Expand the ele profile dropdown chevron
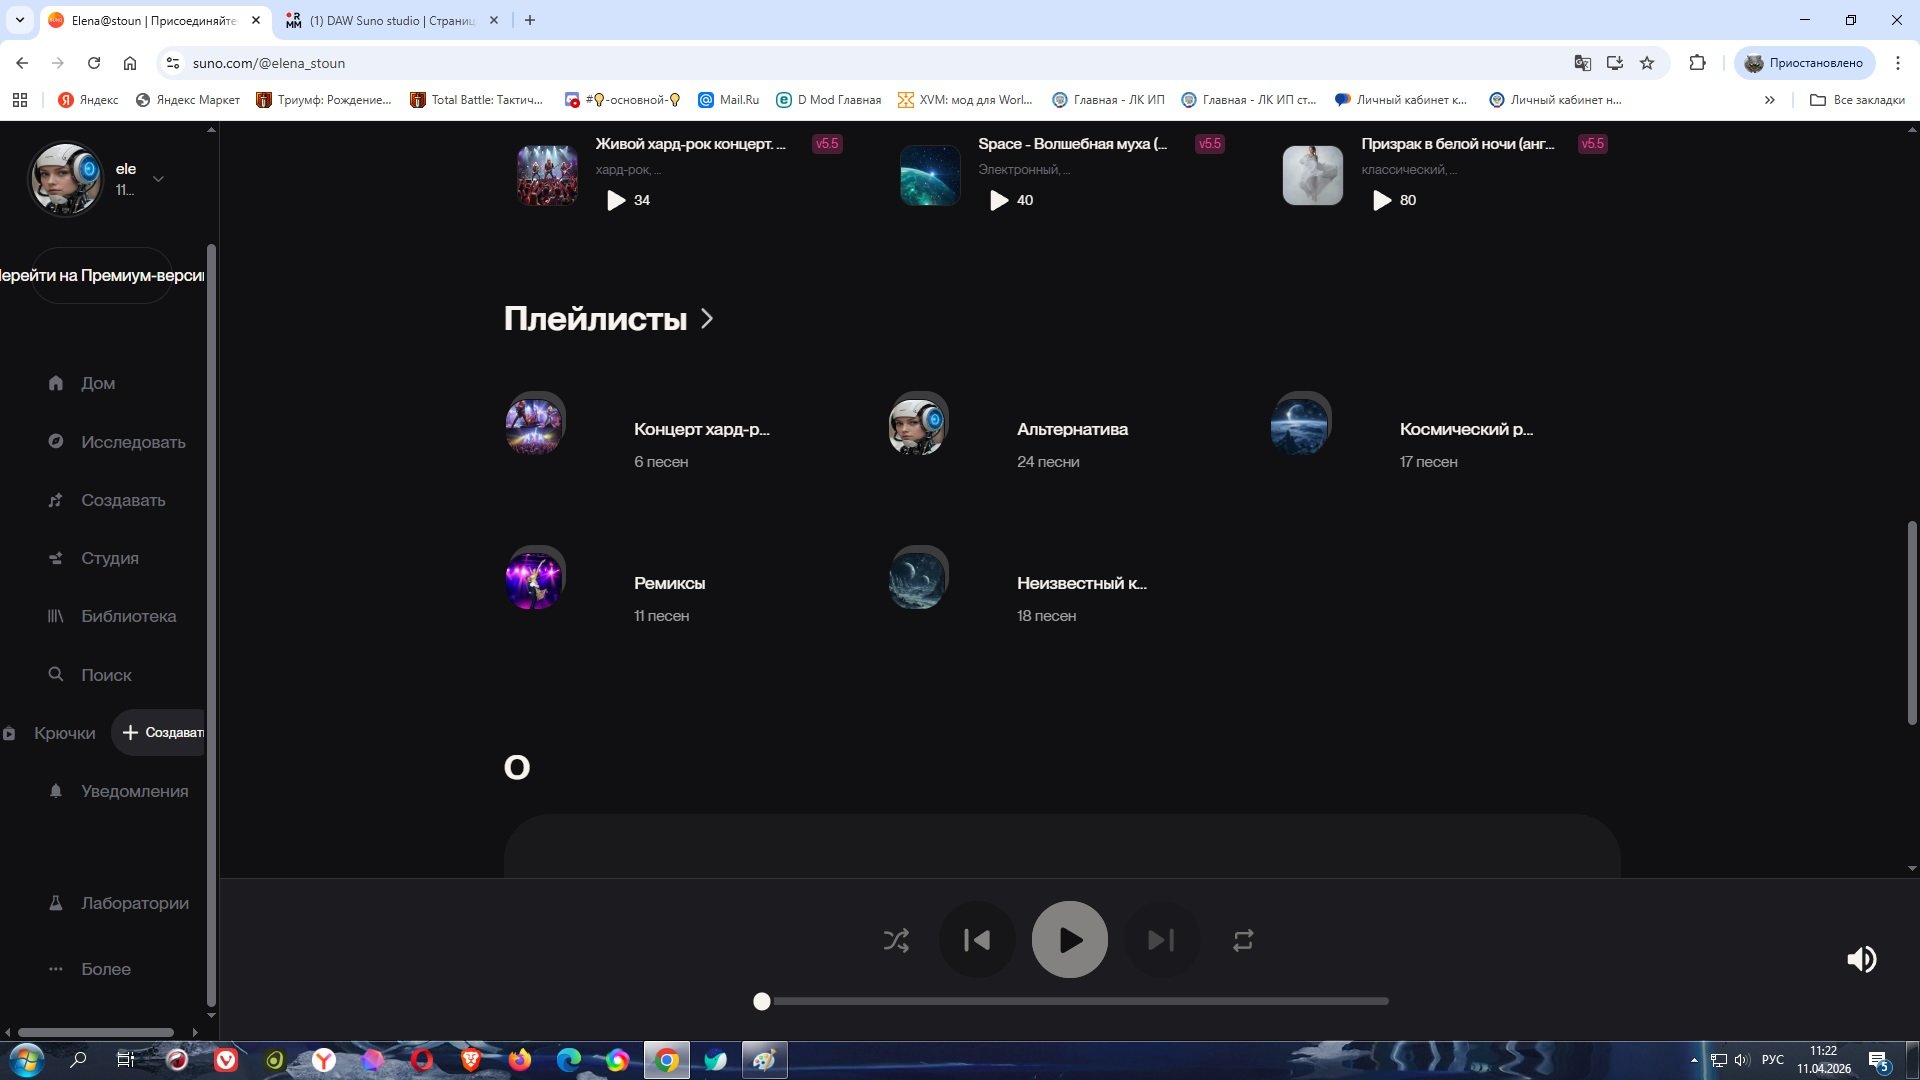Viewport: 1920px width, 1080px height. tap(158, 179)
